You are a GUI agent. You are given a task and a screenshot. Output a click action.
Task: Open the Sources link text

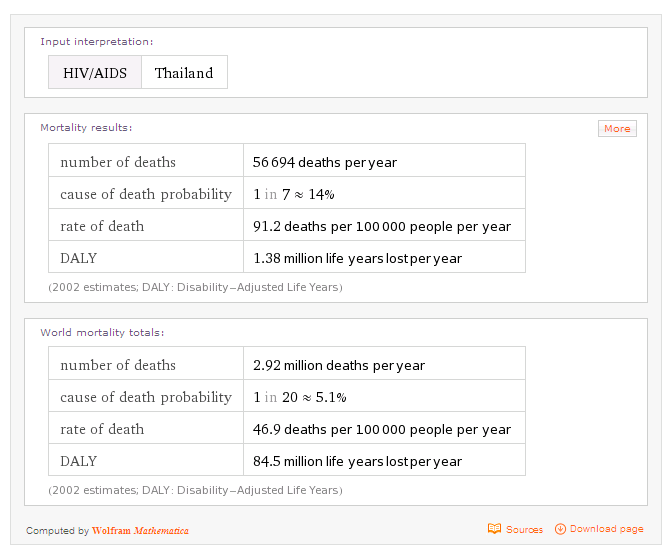click(524, 530)
